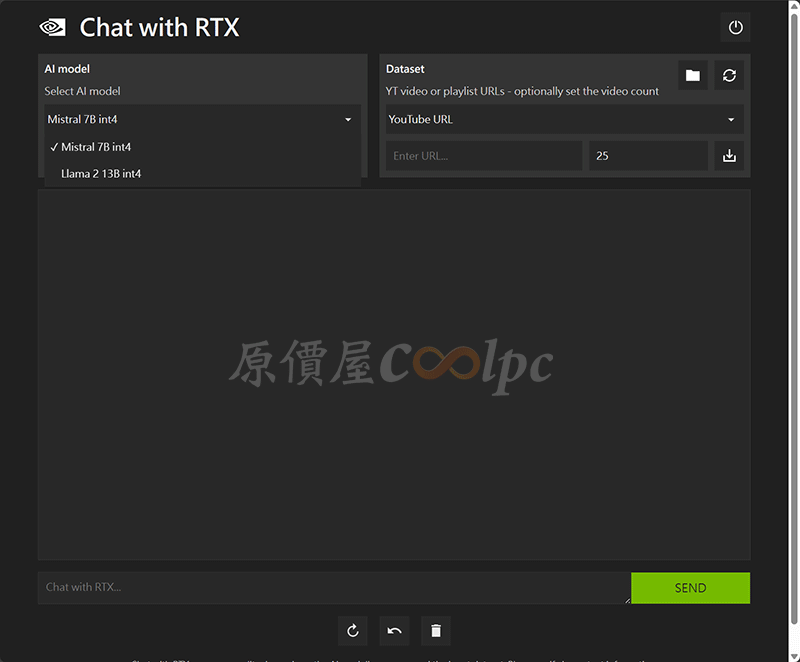Click the Chat with RTX title

[159, 28]
